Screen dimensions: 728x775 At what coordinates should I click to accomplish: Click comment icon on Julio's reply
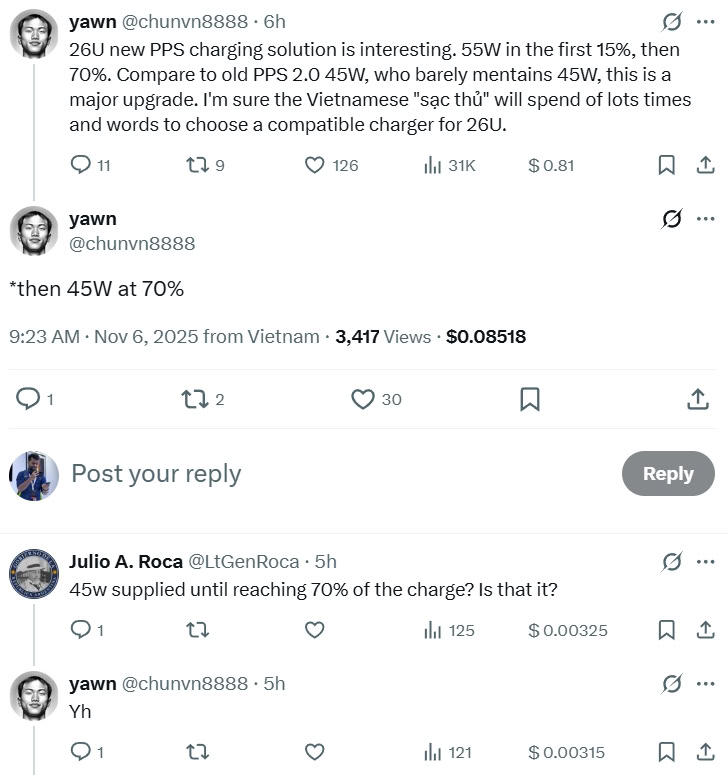(80, 630)
